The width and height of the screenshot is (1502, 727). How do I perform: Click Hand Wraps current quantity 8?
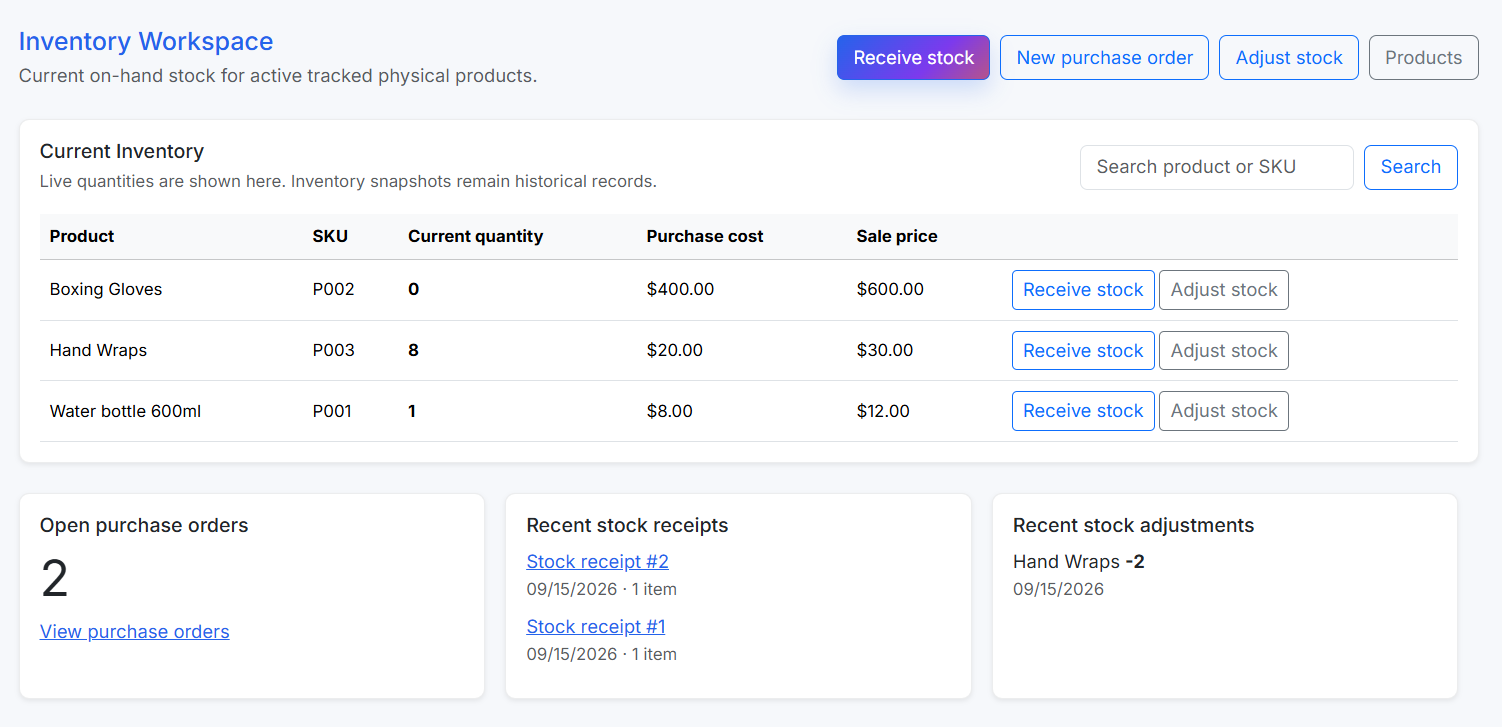click(414, 351)
